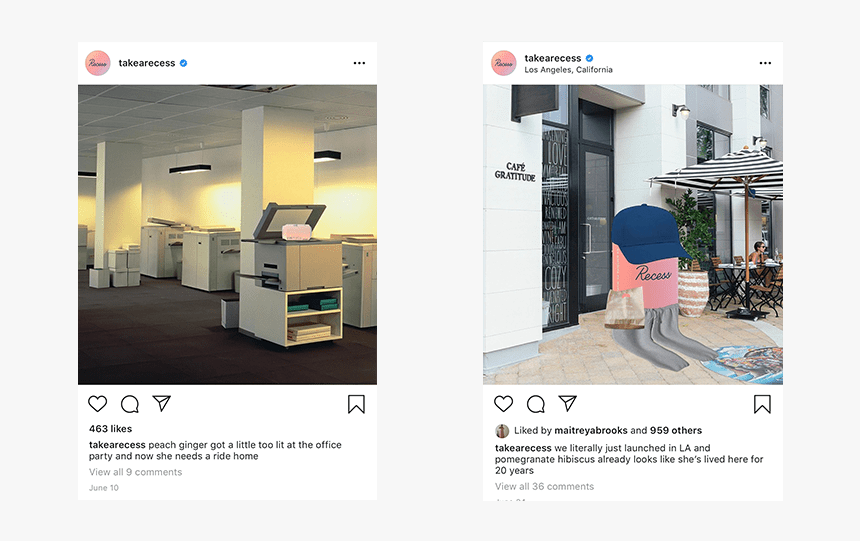Open maitreyabrooks profile from liked by text

591,430
